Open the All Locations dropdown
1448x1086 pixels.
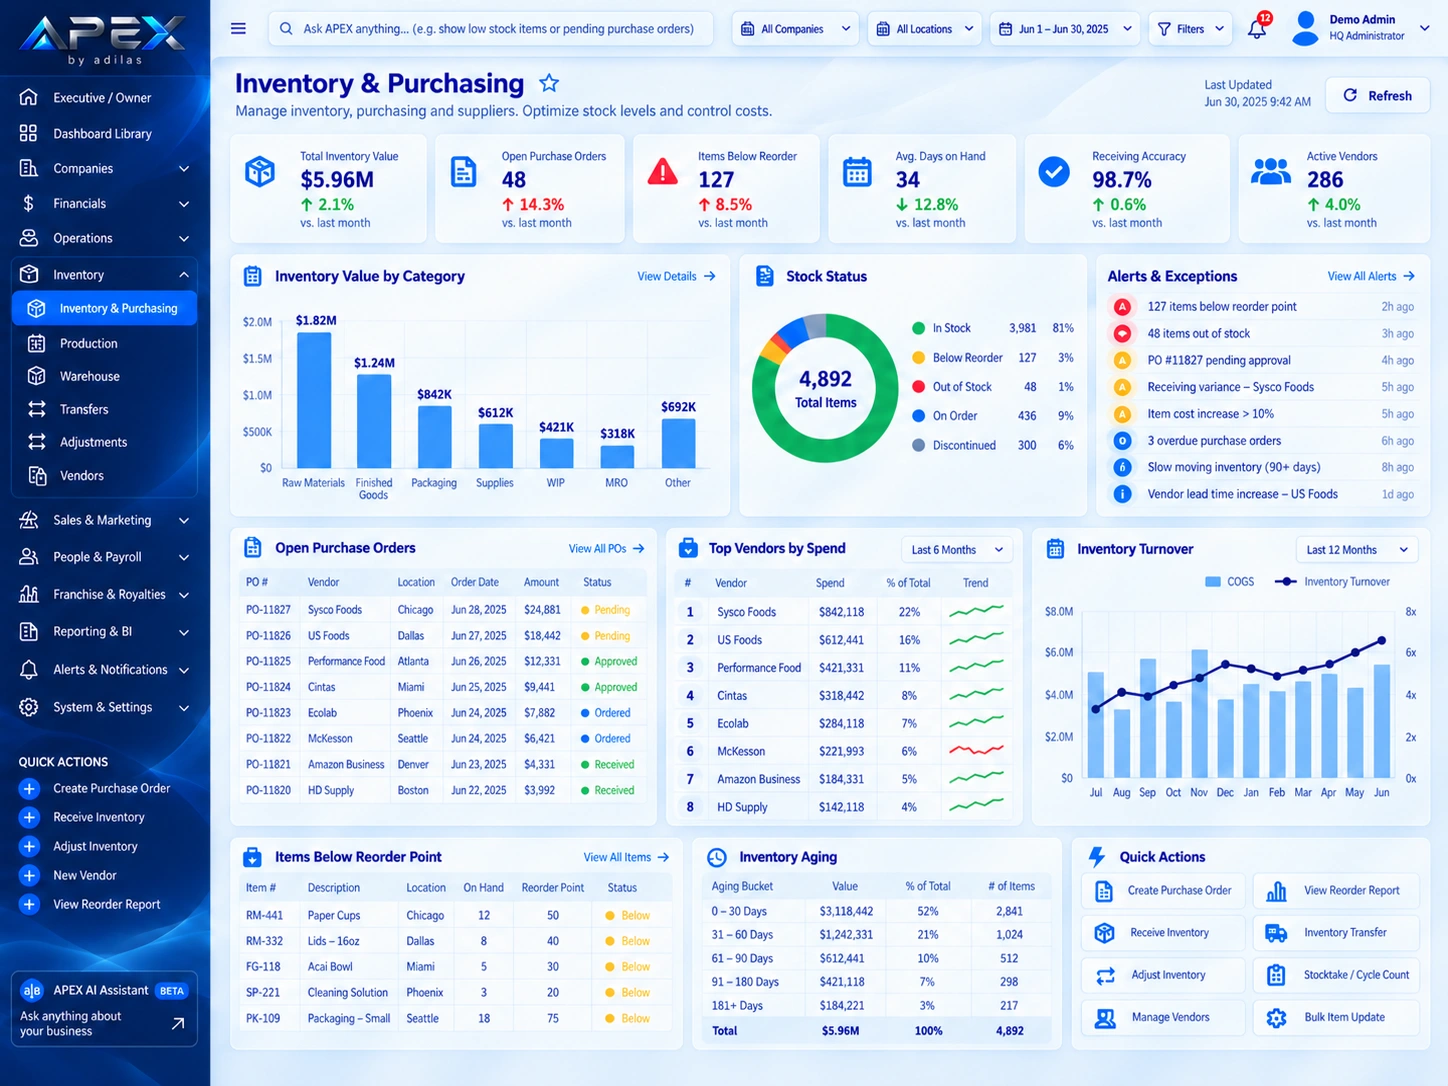tap(925, 29)
